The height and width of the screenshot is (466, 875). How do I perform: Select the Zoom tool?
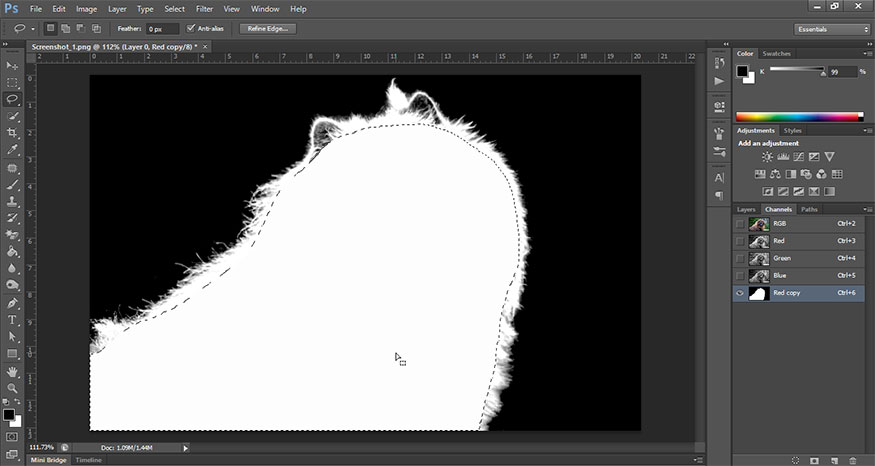[12, 388]
